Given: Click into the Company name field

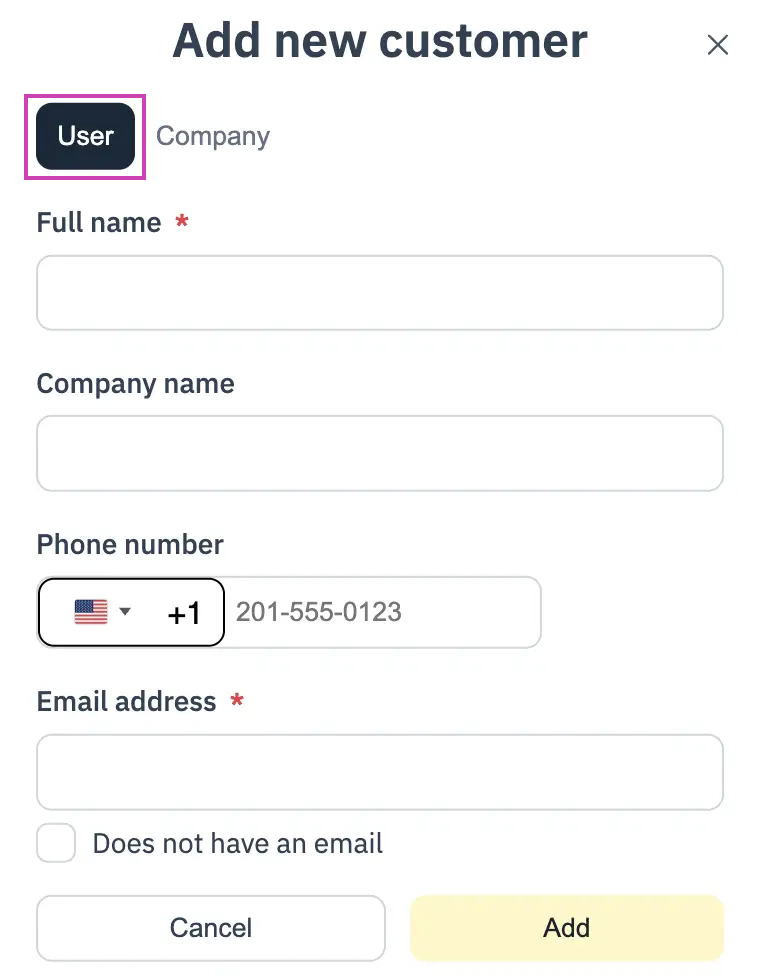Looking at the screenshot, I should (x=380, y=453).
